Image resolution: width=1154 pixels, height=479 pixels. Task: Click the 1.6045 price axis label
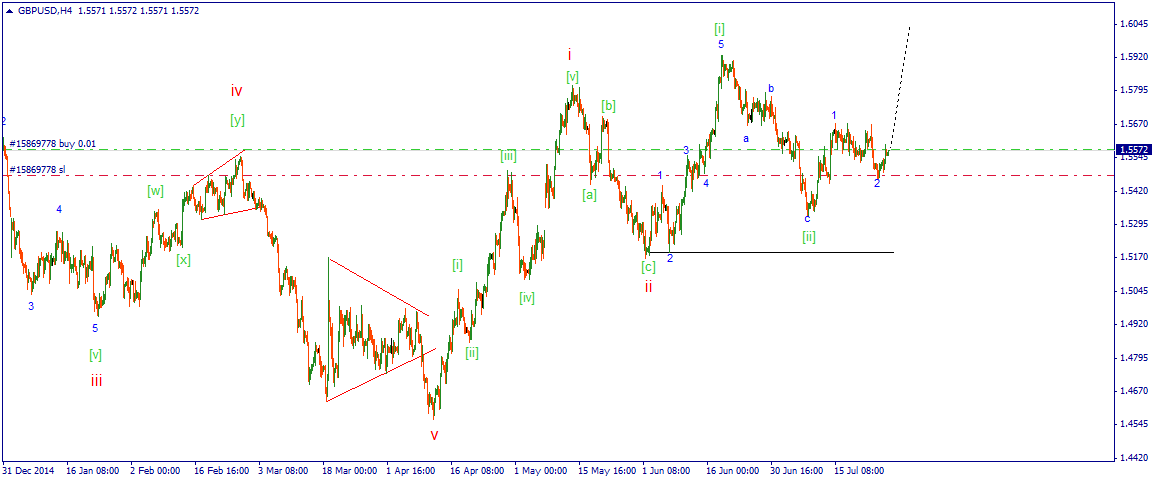[x=1133, y=24]
